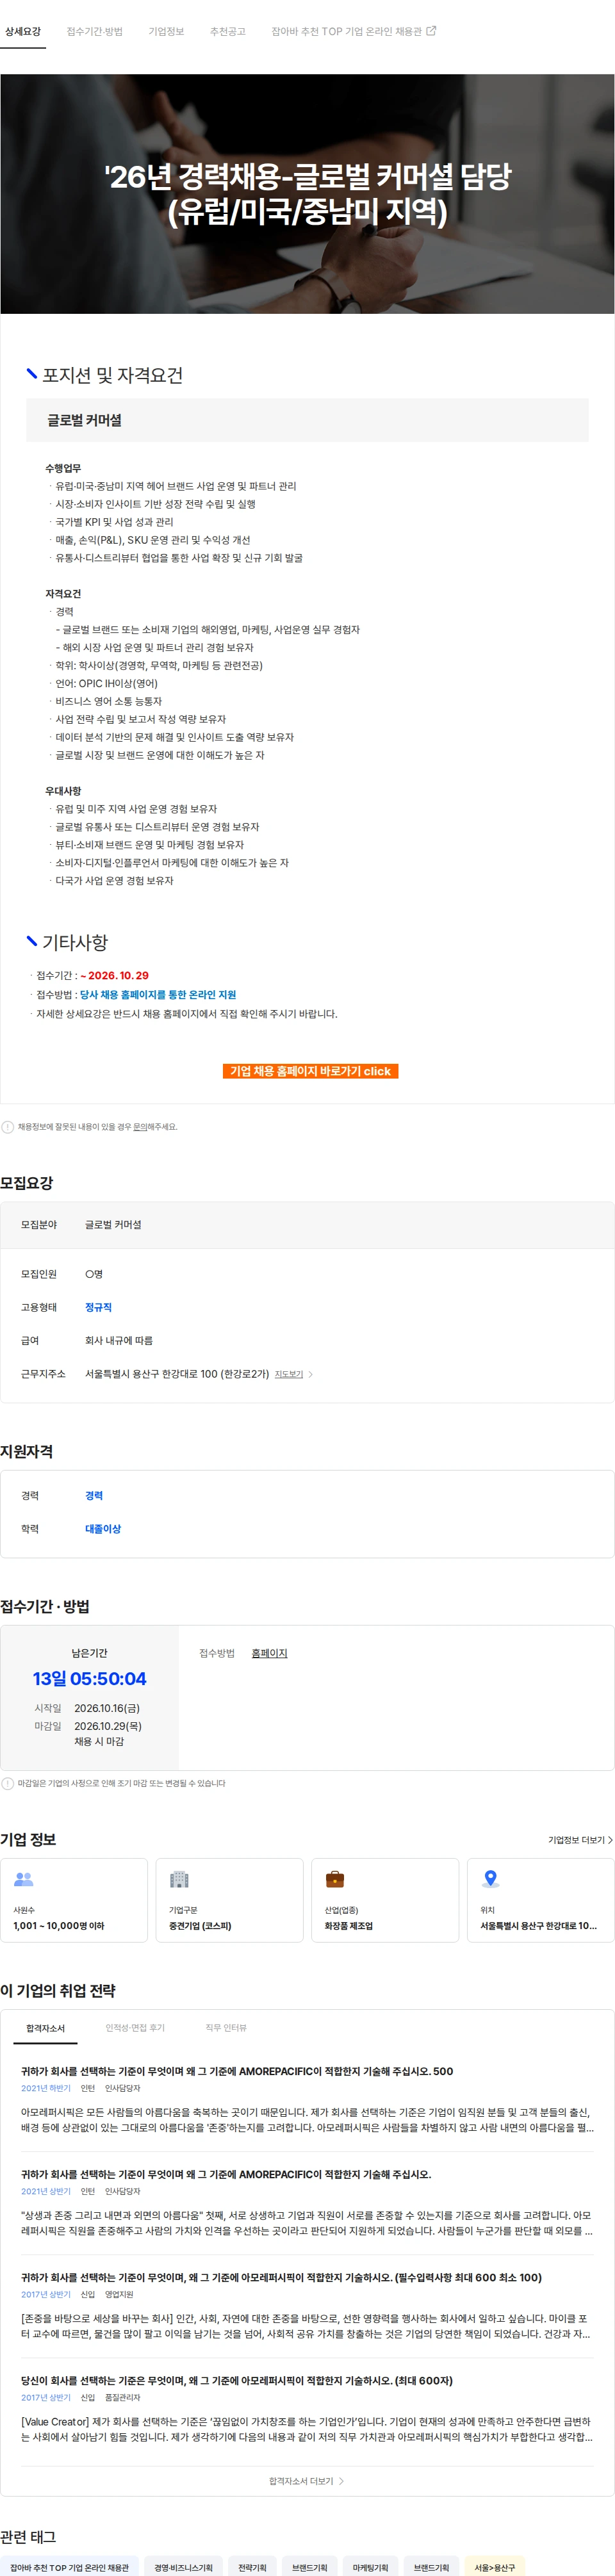Click the 대졸이상 education requirement

click(x=103, y=1528)
